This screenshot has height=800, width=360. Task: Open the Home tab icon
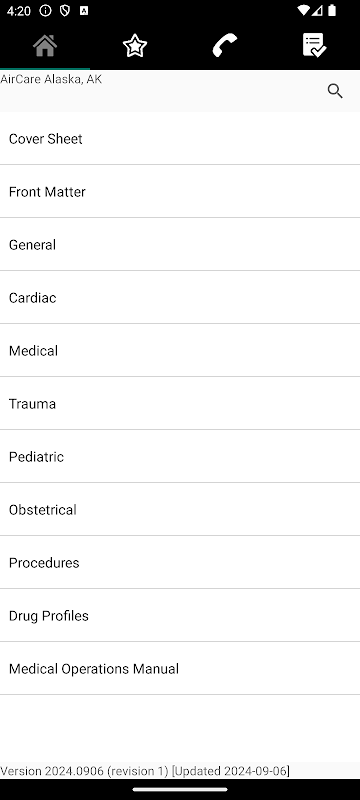pos(45,45)
